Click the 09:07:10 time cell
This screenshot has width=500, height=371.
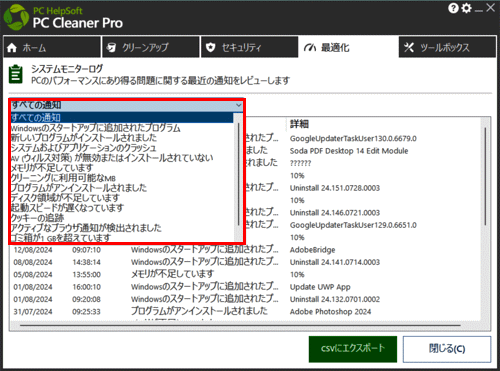coord(86,250)
